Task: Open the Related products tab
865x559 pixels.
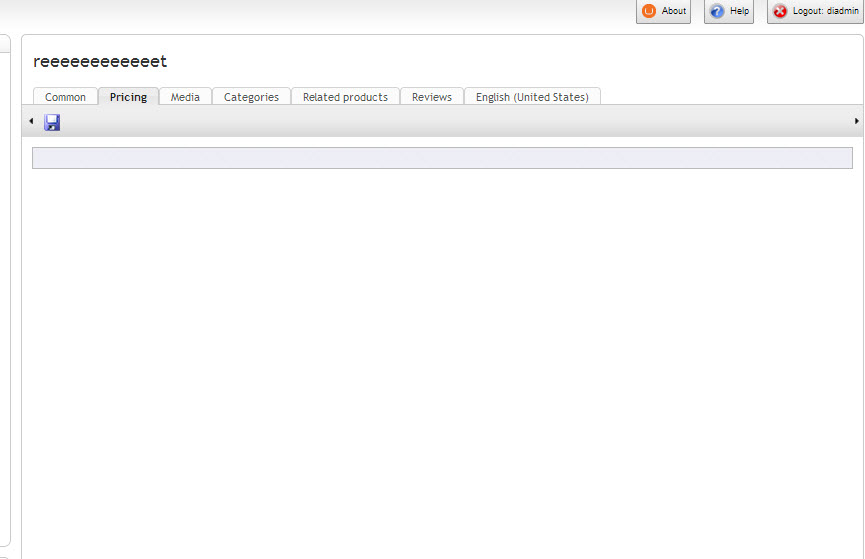Action: pos(345,97)
